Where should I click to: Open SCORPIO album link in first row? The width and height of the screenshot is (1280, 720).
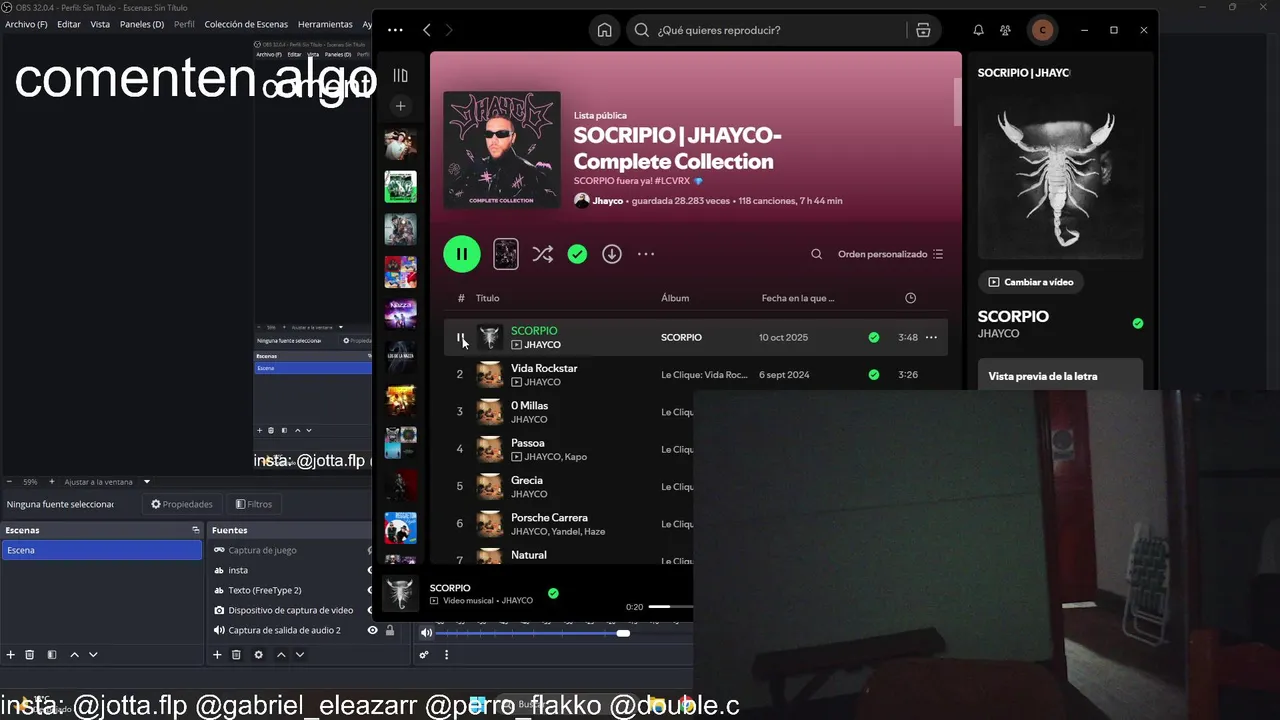(681, 337)
